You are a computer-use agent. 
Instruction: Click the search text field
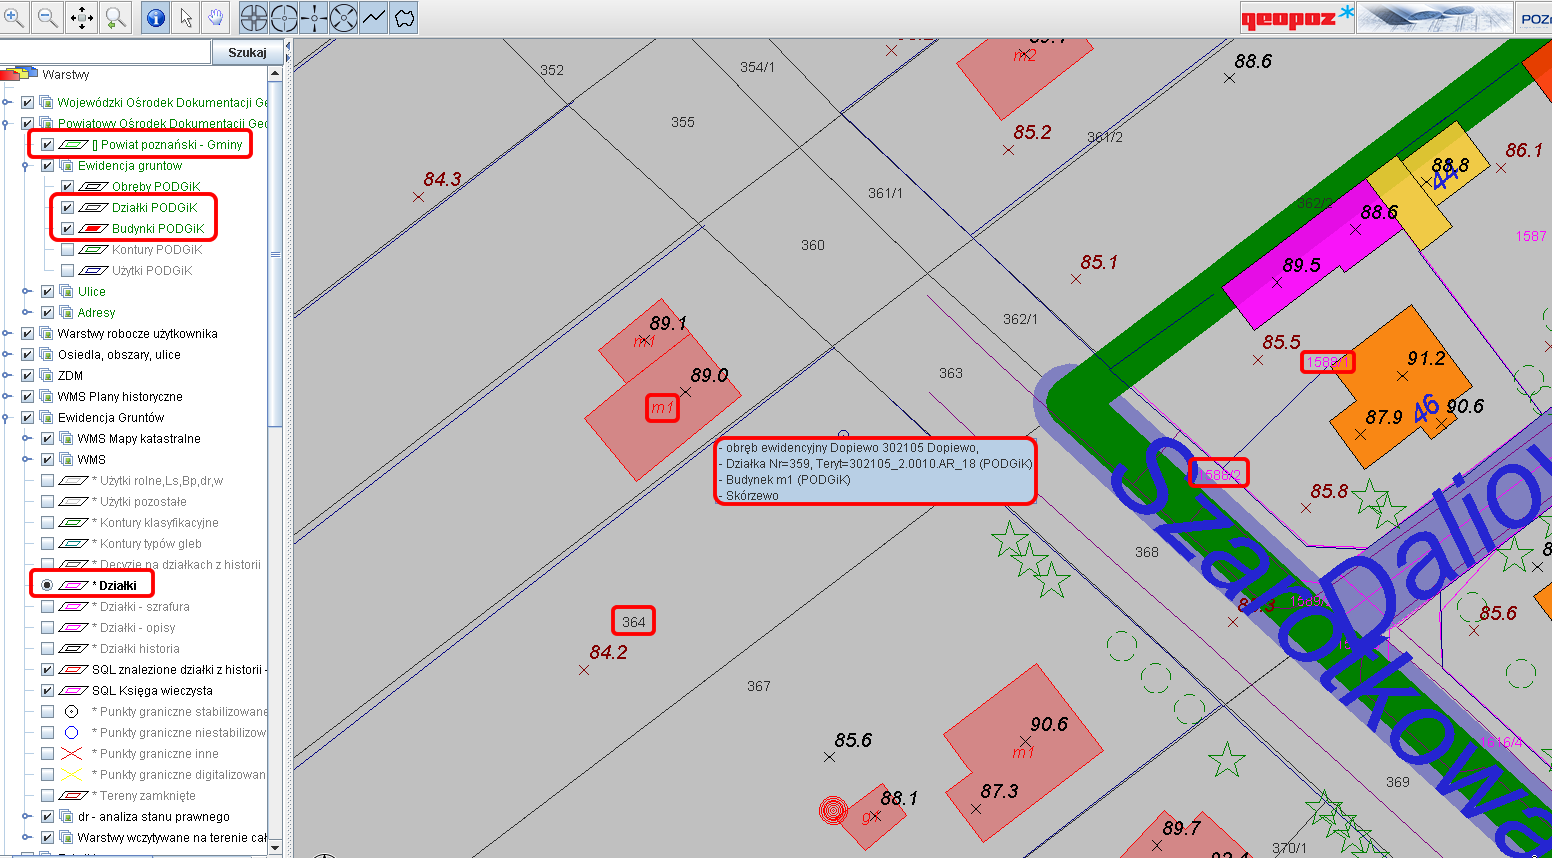click(x=105, y=52)
